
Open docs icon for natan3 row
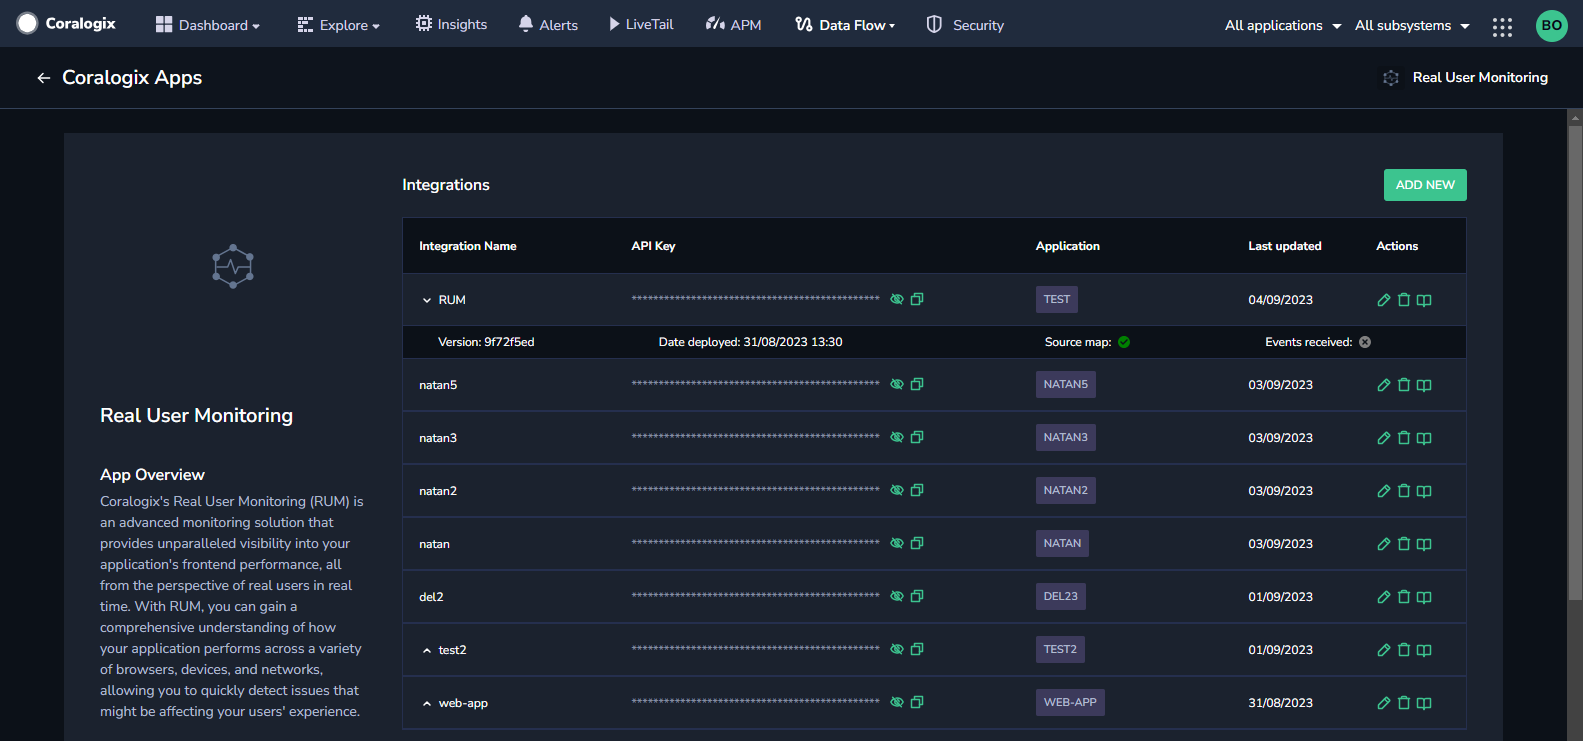pyautogui.click(x=1424, y=438)
